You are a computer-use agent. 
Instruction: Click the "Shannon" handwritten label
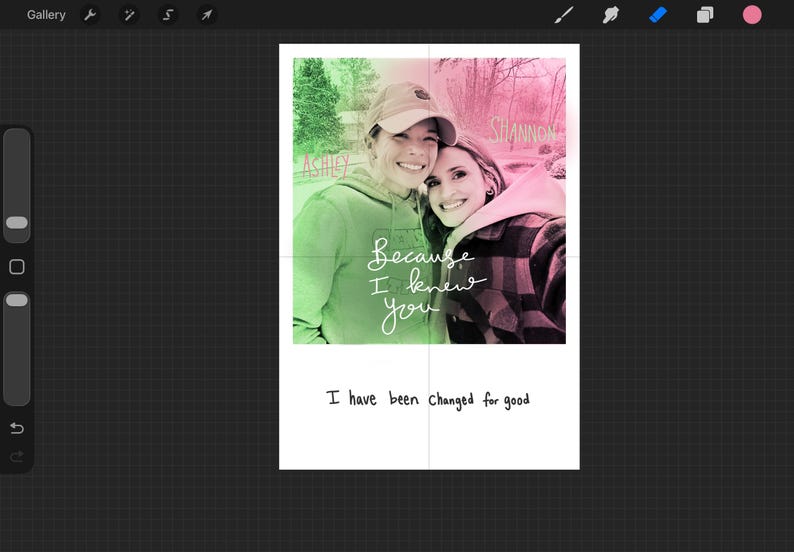point(523,131)
